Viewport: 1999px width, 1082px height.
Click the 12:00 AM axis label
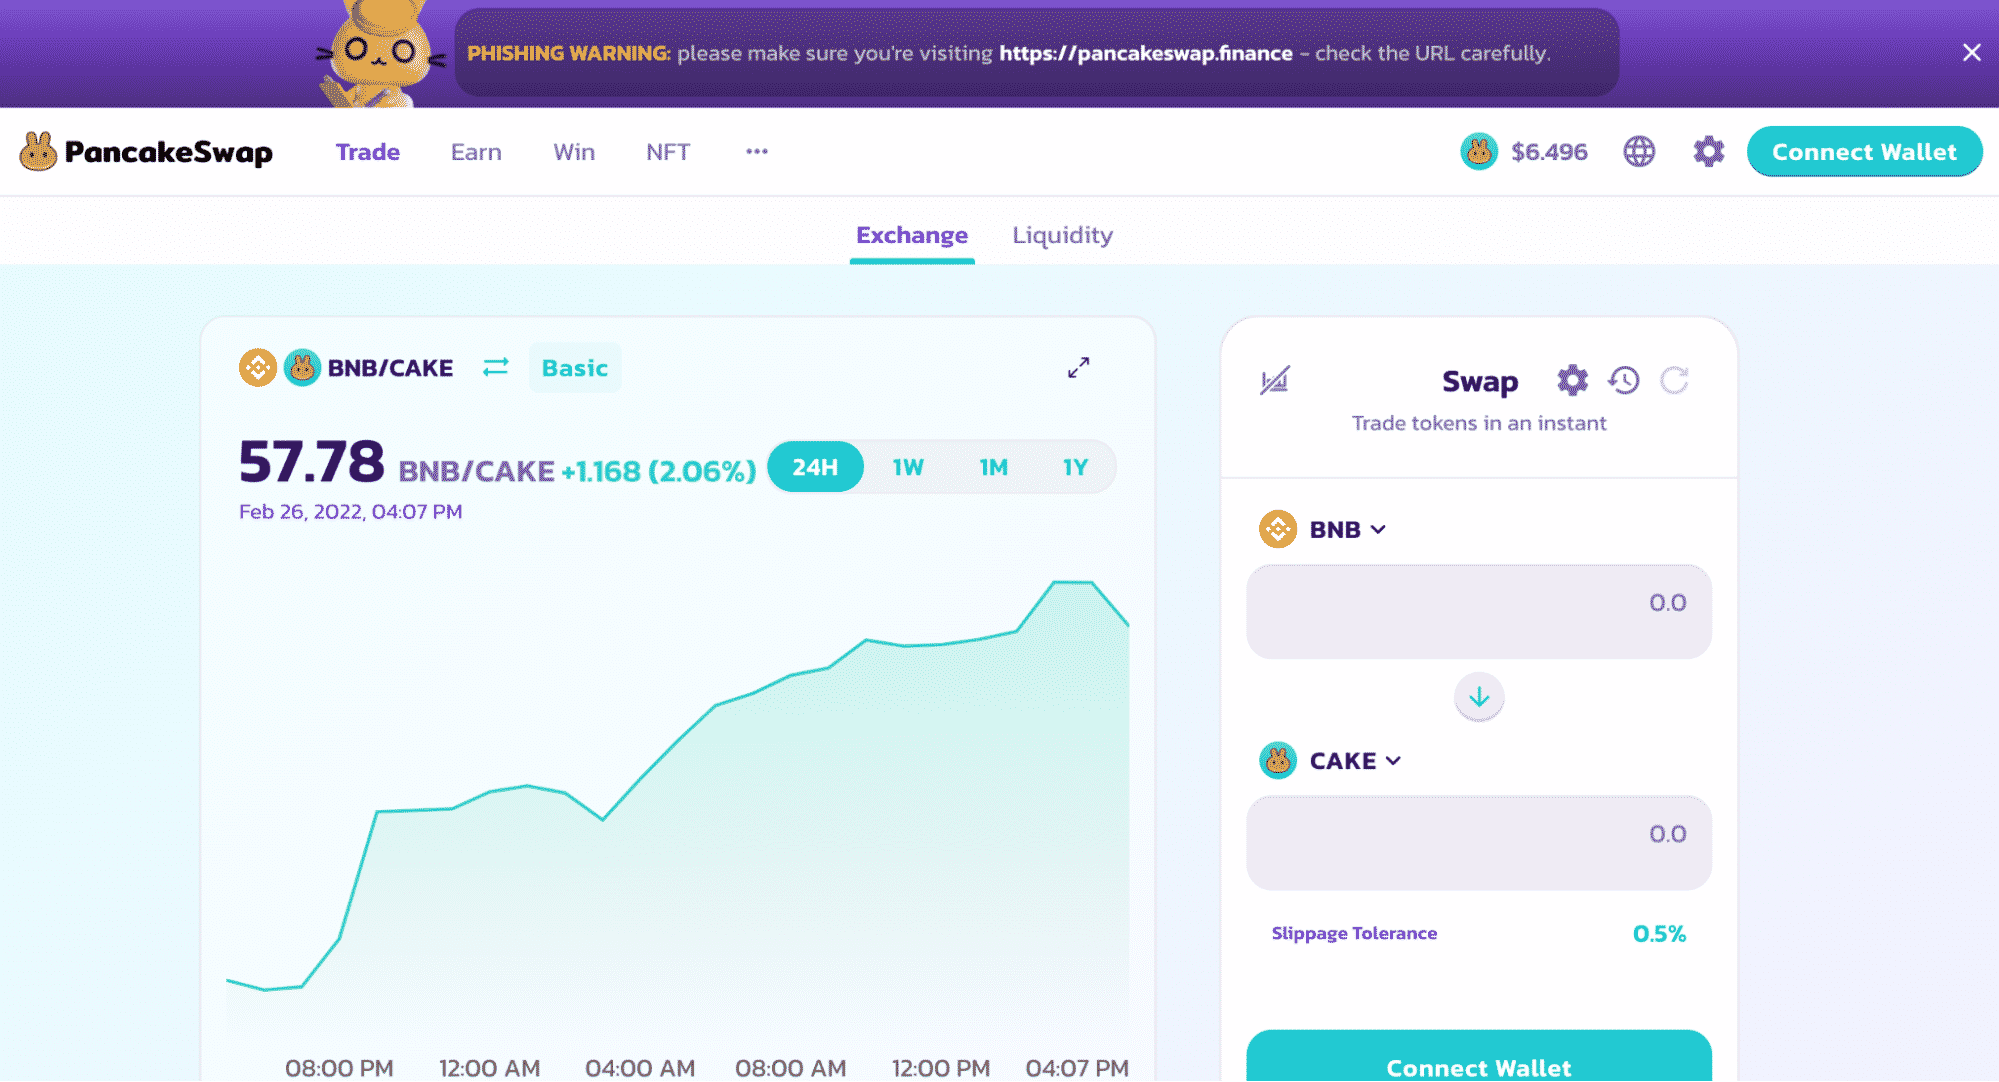(489, 1068)
